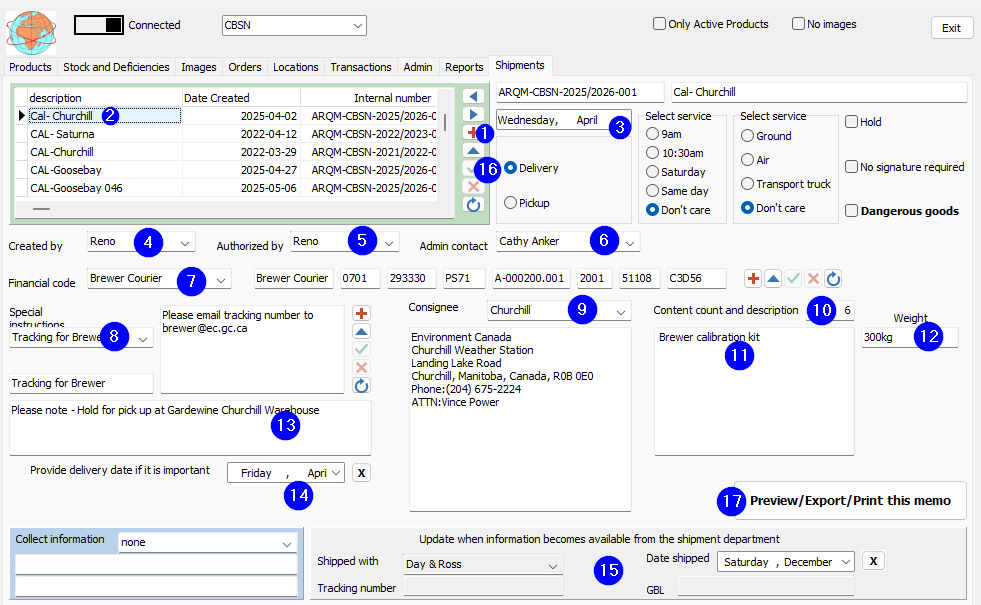Add a new special instruction
The width and height of the screenshot is (981, 605).
click(x=361, y=313)
